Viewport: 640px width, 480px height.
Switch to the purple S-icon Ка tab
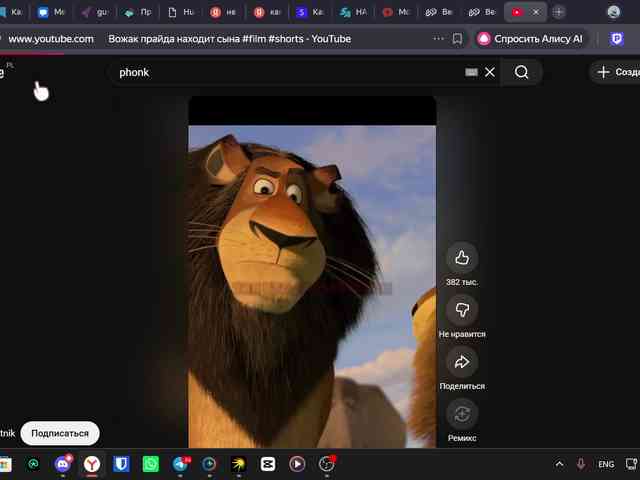(309, 12)
